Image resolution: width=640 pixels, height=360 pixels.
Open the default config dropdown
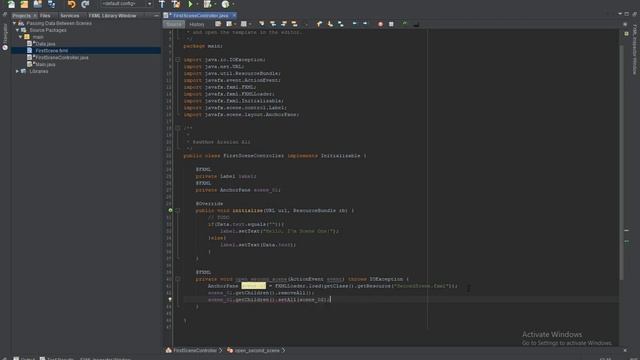pyautogui.click(x=127, y=4)
